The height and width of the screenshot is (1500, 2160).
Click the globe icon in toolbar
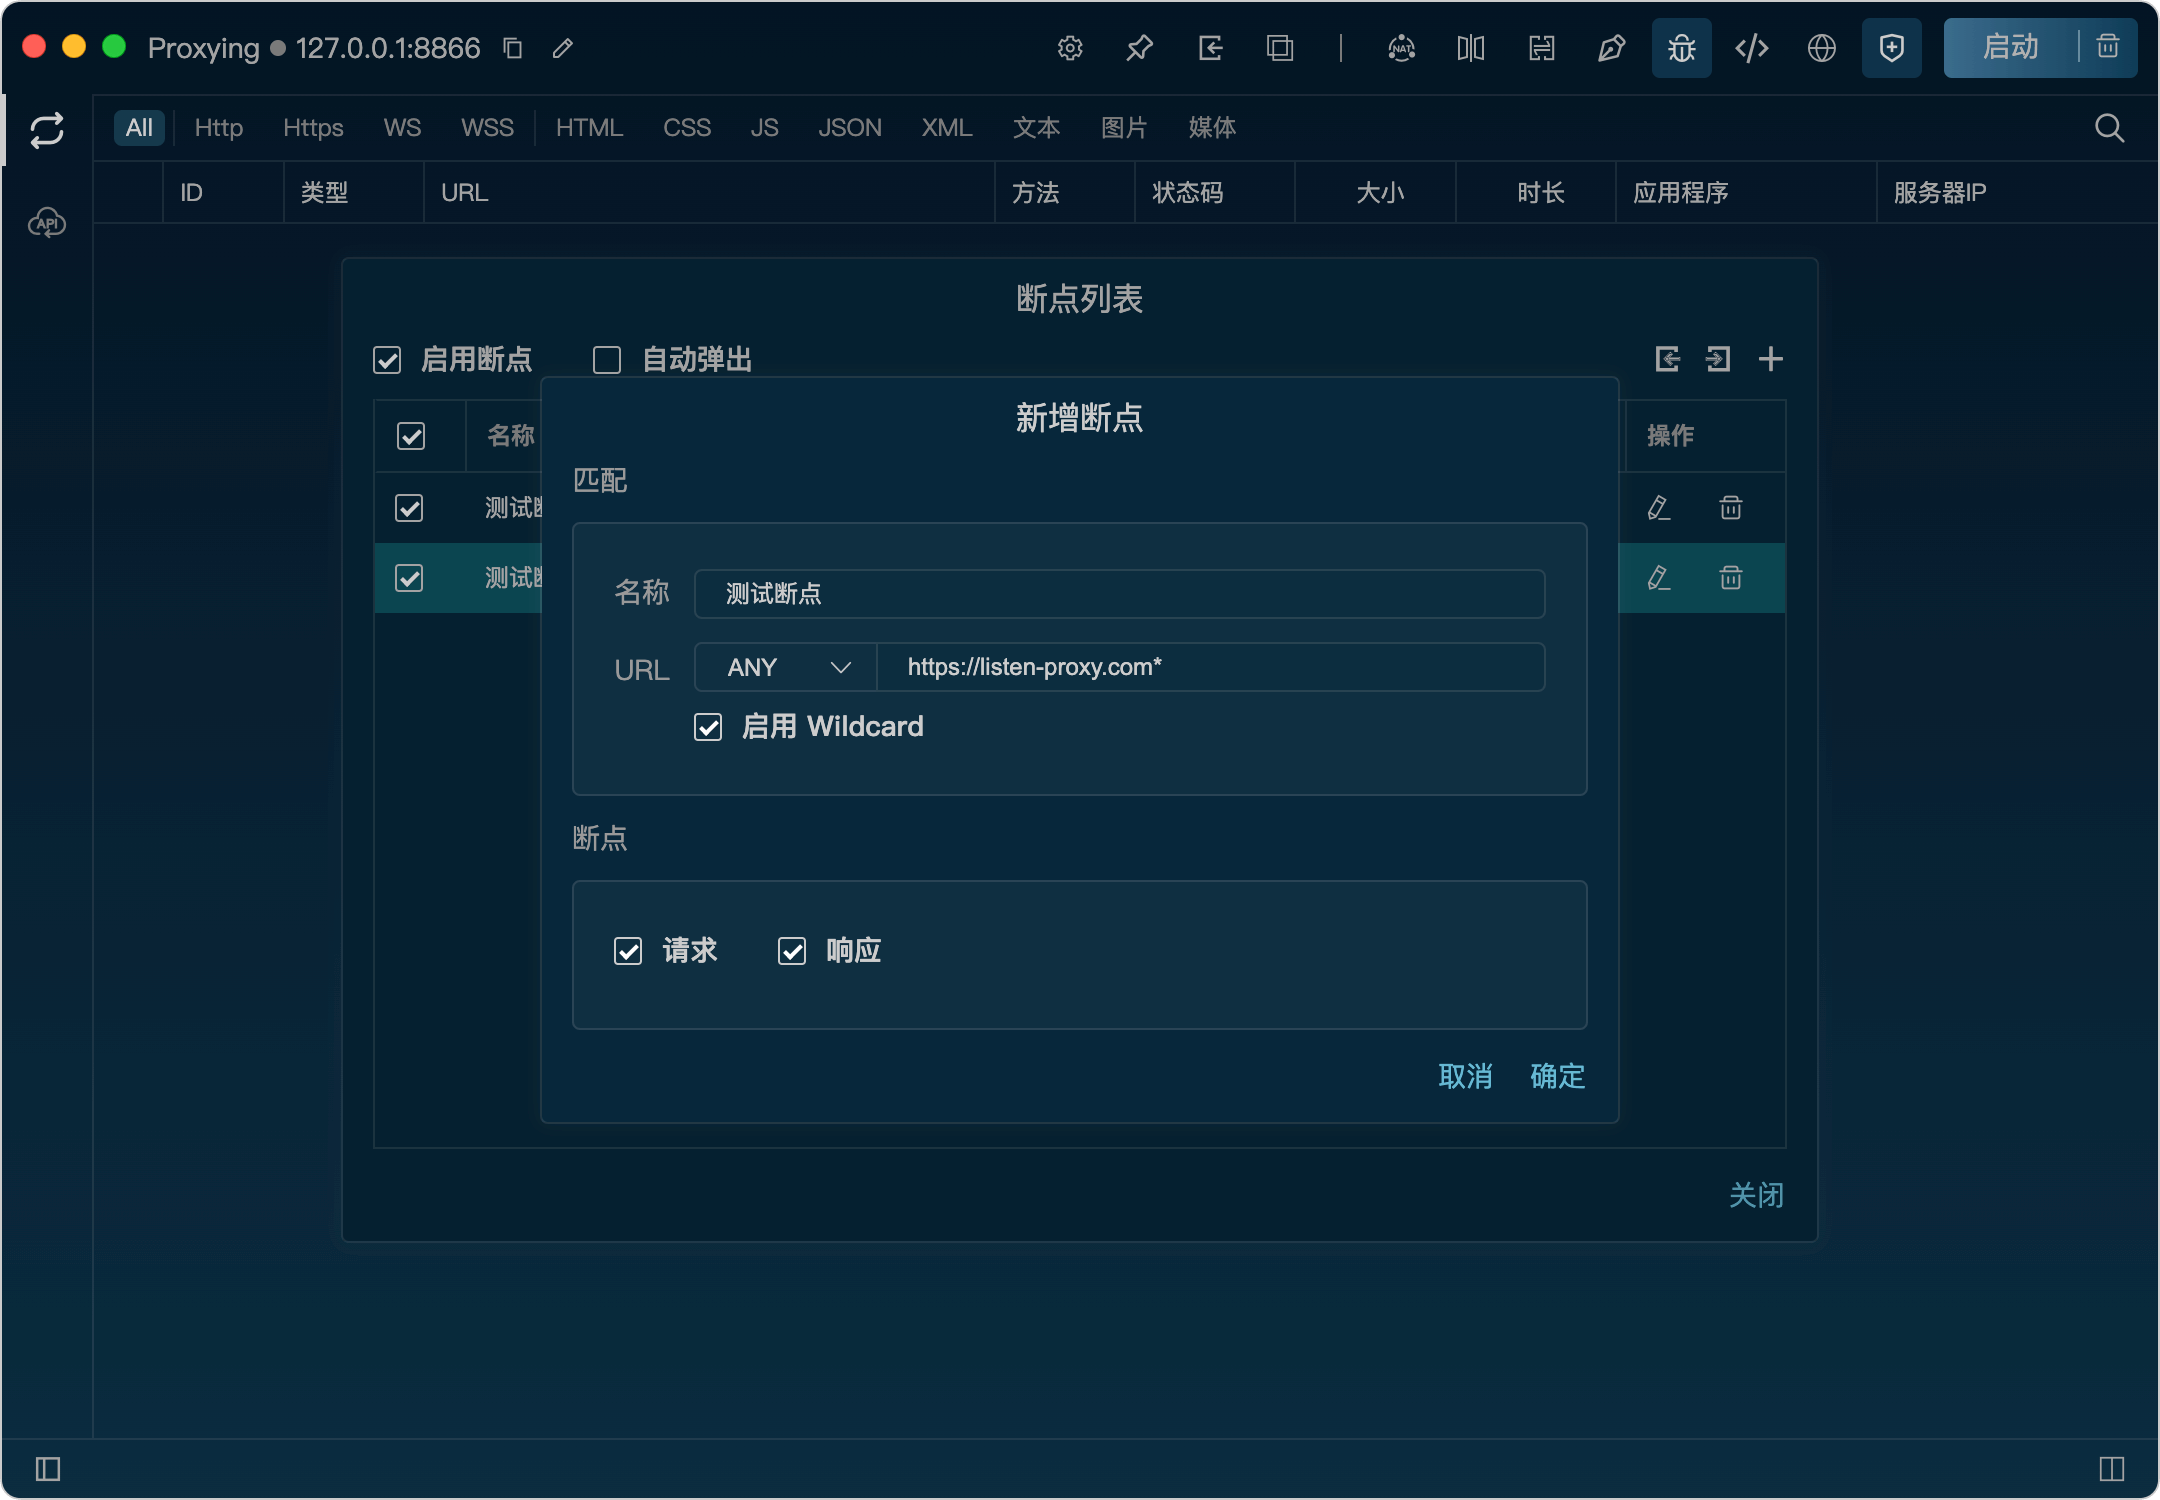(1821, 48)
